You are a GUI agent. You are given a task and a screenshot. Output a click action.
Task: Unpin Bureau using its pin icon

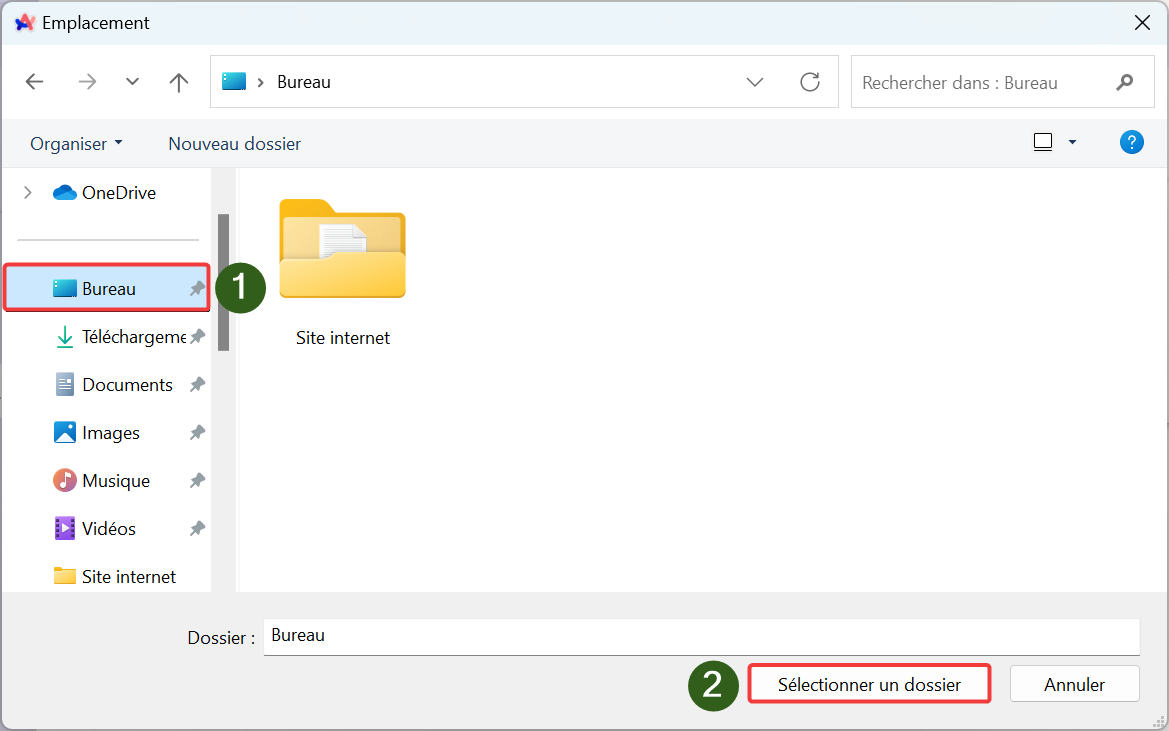(x=198, y=289)
